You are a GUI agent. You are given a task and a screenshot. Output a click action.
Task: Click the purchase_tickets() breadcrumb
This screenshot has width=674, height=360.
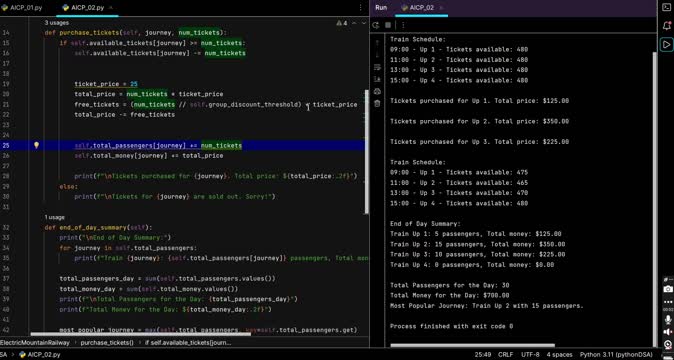(x=107, y=343)
